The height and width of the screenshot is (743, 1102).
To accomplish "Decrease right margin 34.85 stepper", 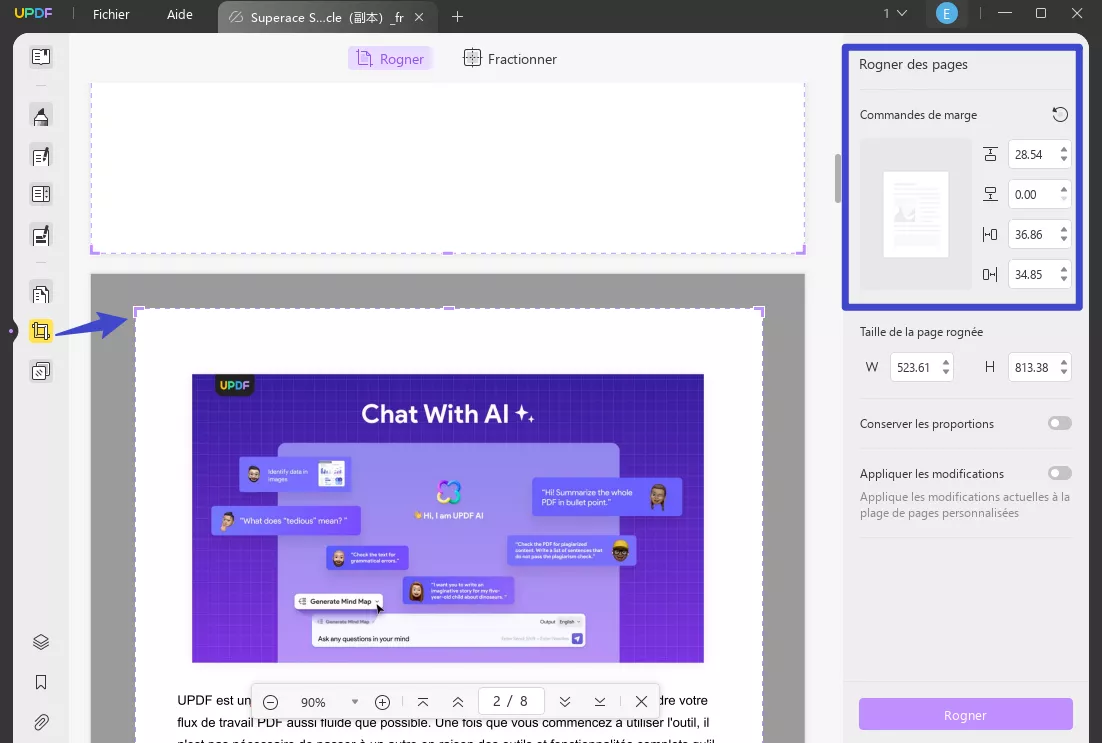I will pyautogui.click(x=1063, y=279).
